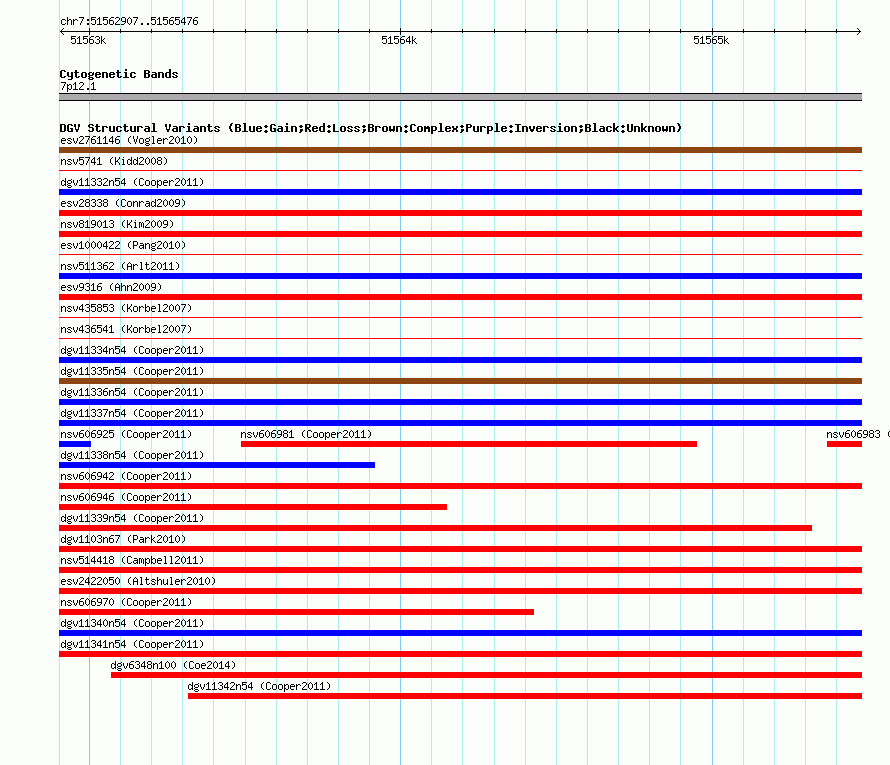Open dgv11340n54 (Cooper2011) label

[132, 623]
